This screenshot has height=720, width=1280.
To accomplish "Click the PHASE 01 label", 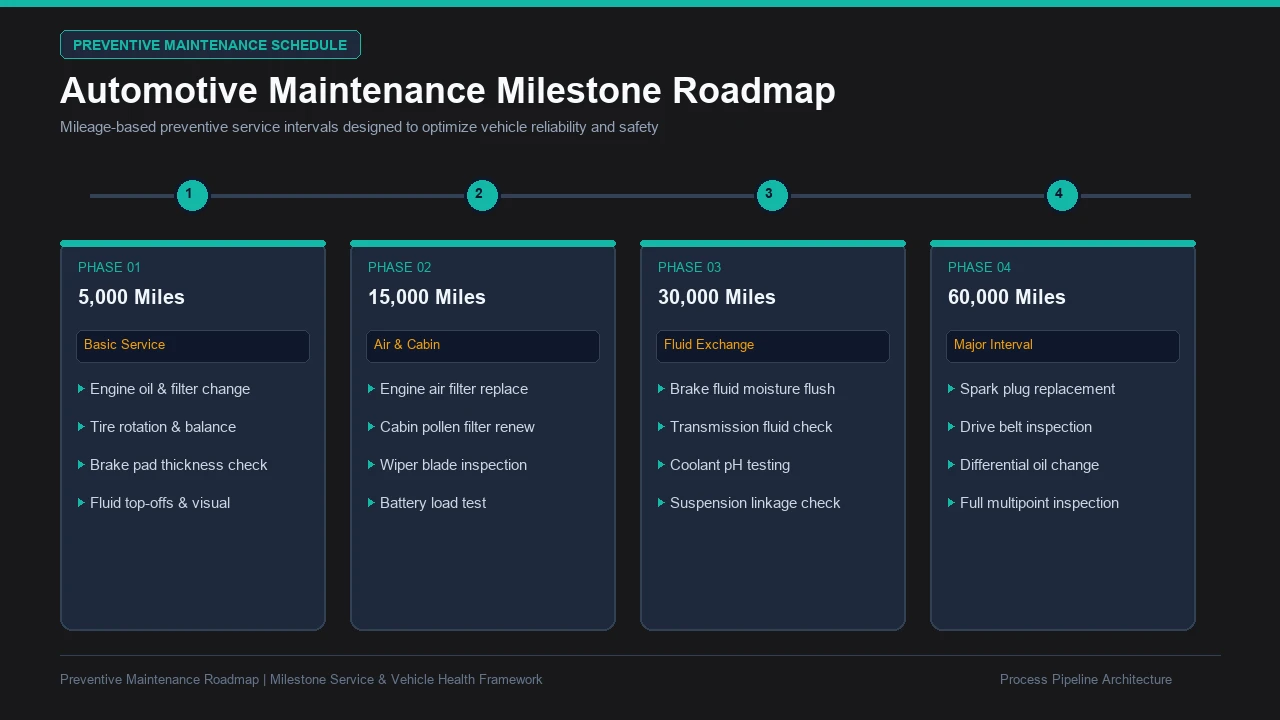I will click(109, 267).
